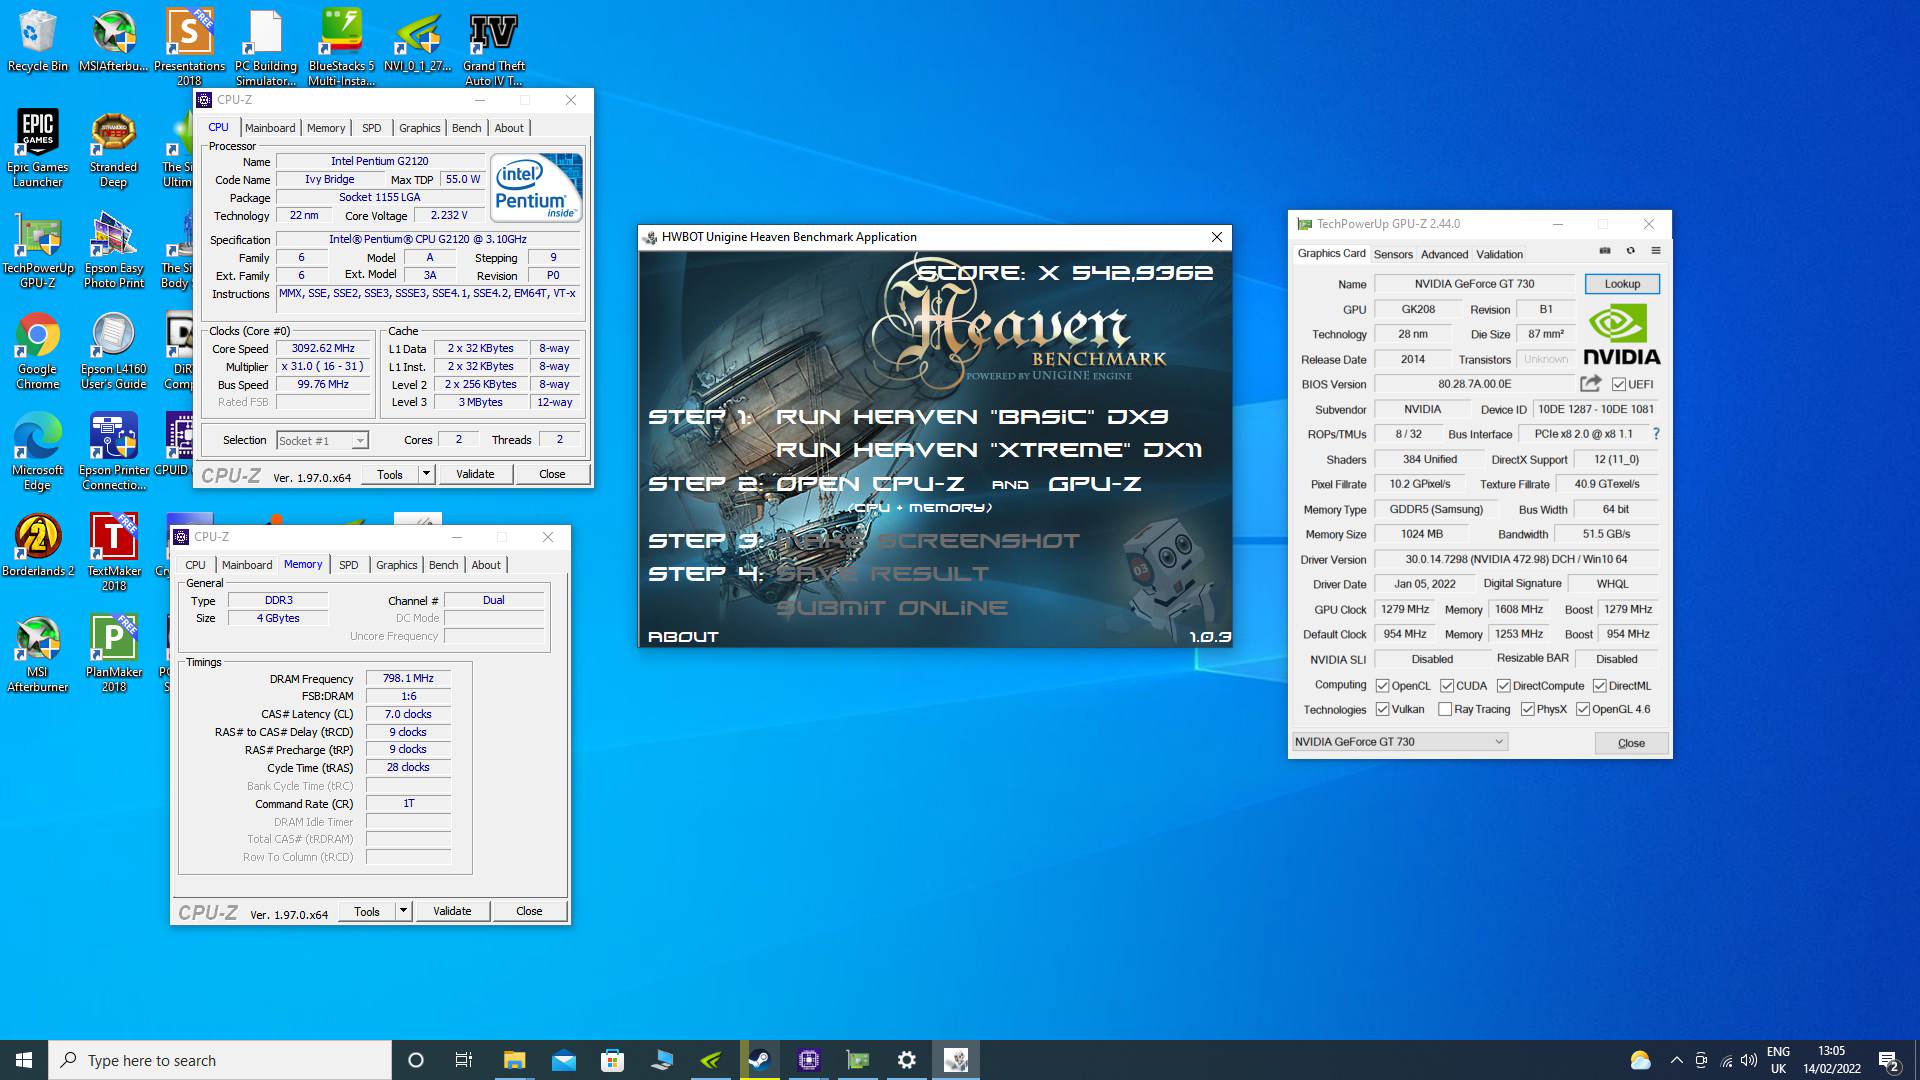The image size is (1920, 1080).
Task: Toggle the DirectML checkbox
Action: click(1599, 686)
